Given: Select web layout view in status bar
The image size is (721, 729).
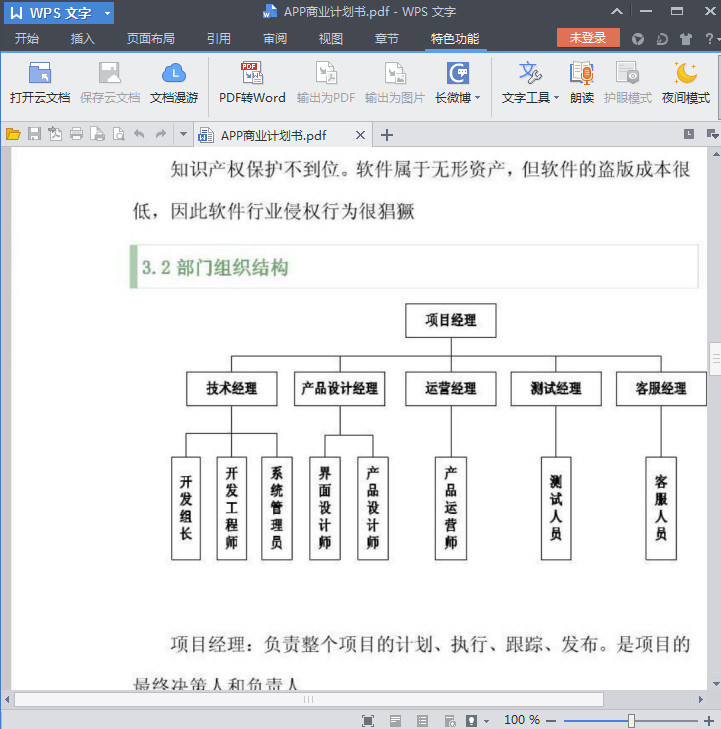Looking at the screenshot, I should tap(450, 721).
